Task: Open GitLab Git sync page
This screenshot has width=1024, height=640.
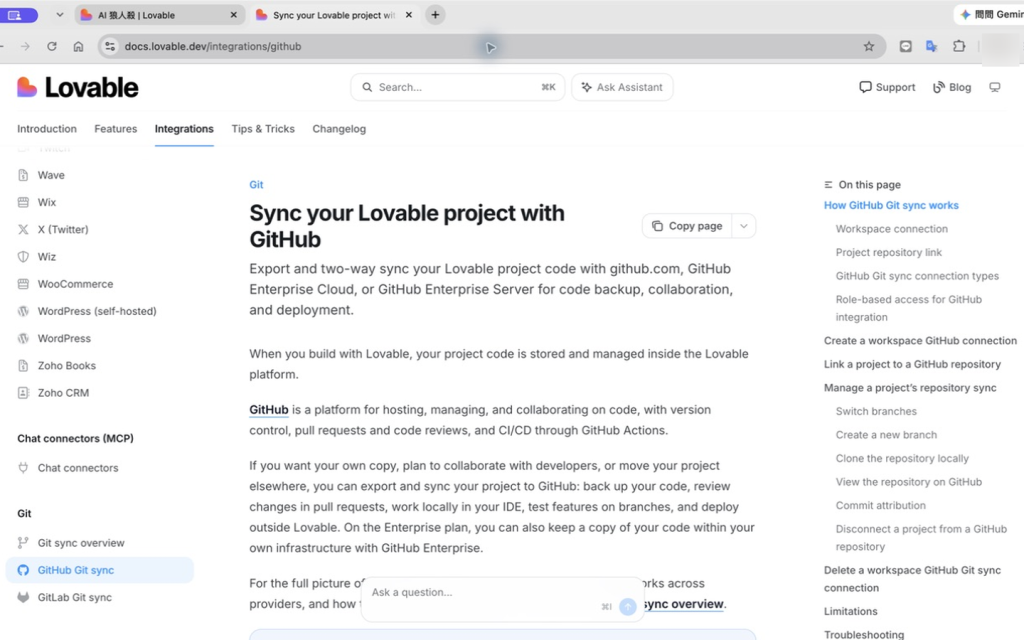Action: coord(74,598)
